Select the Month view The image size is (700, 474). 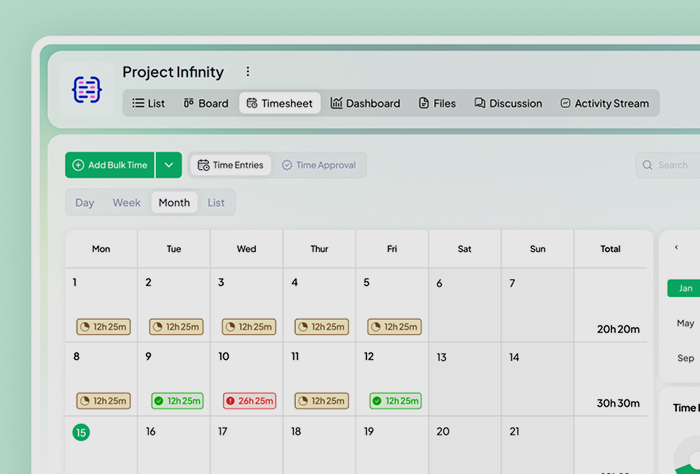pyautogui.click(x=174, y=203)
